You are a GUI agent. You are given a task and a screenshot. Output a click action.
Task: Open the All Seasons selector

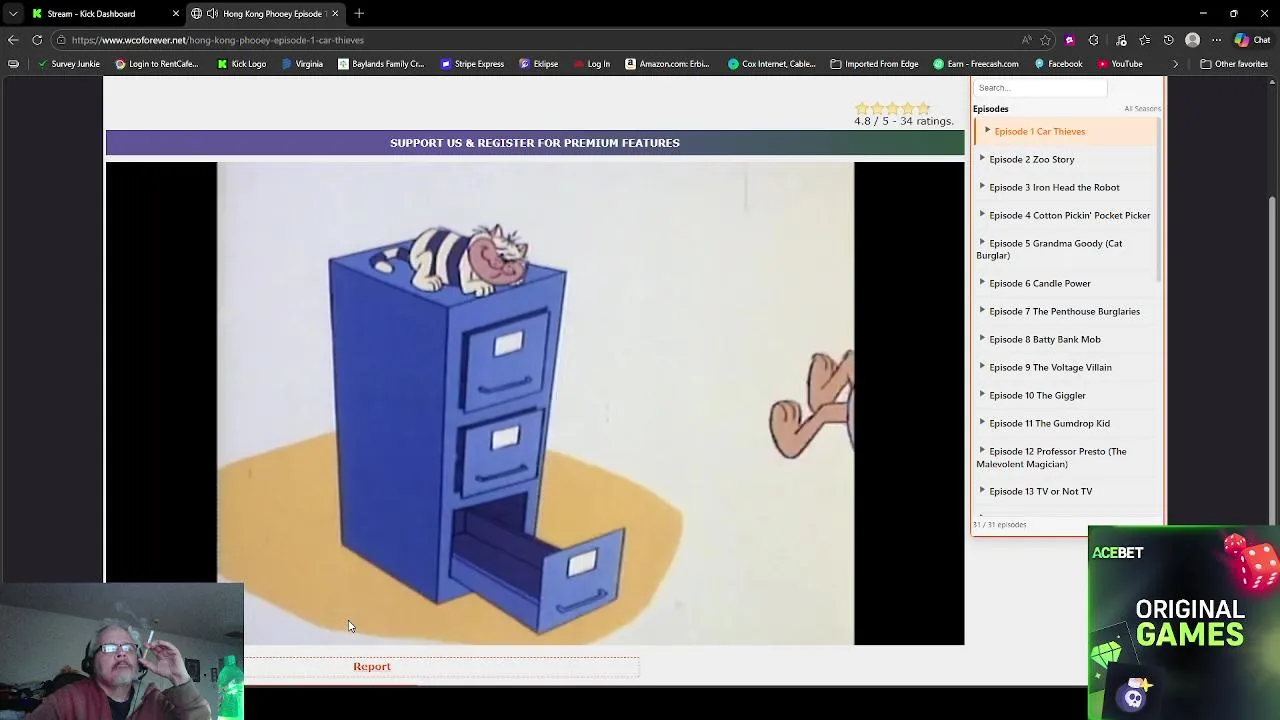(x=1142, y=109)
